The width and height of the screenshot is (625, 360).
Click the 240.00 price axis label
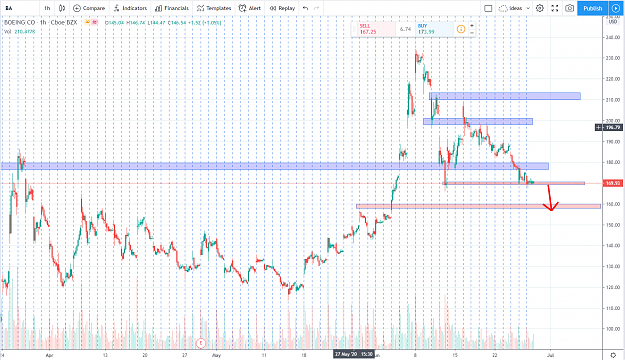point(613,37)
